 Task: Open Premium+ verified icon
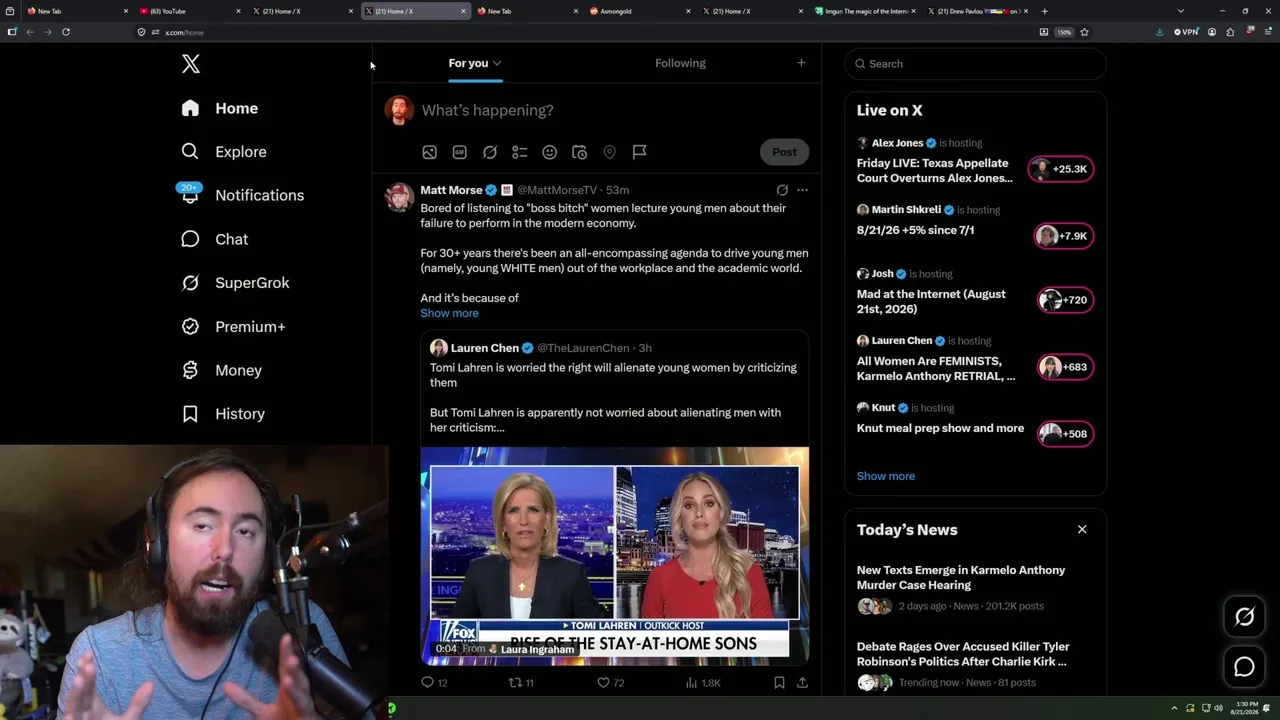[190, 327]
